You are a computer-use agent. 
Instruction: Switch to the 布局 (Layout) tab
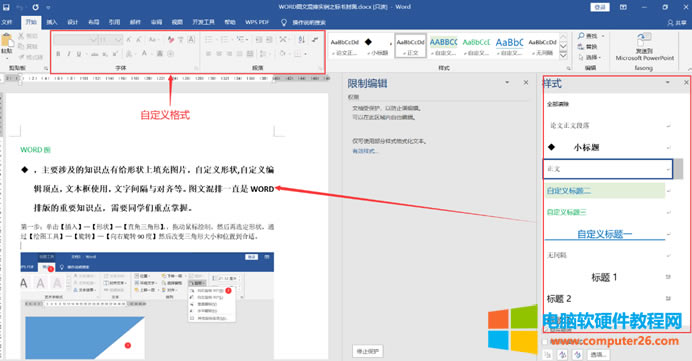pyautogui.click(x=94, y=22)
